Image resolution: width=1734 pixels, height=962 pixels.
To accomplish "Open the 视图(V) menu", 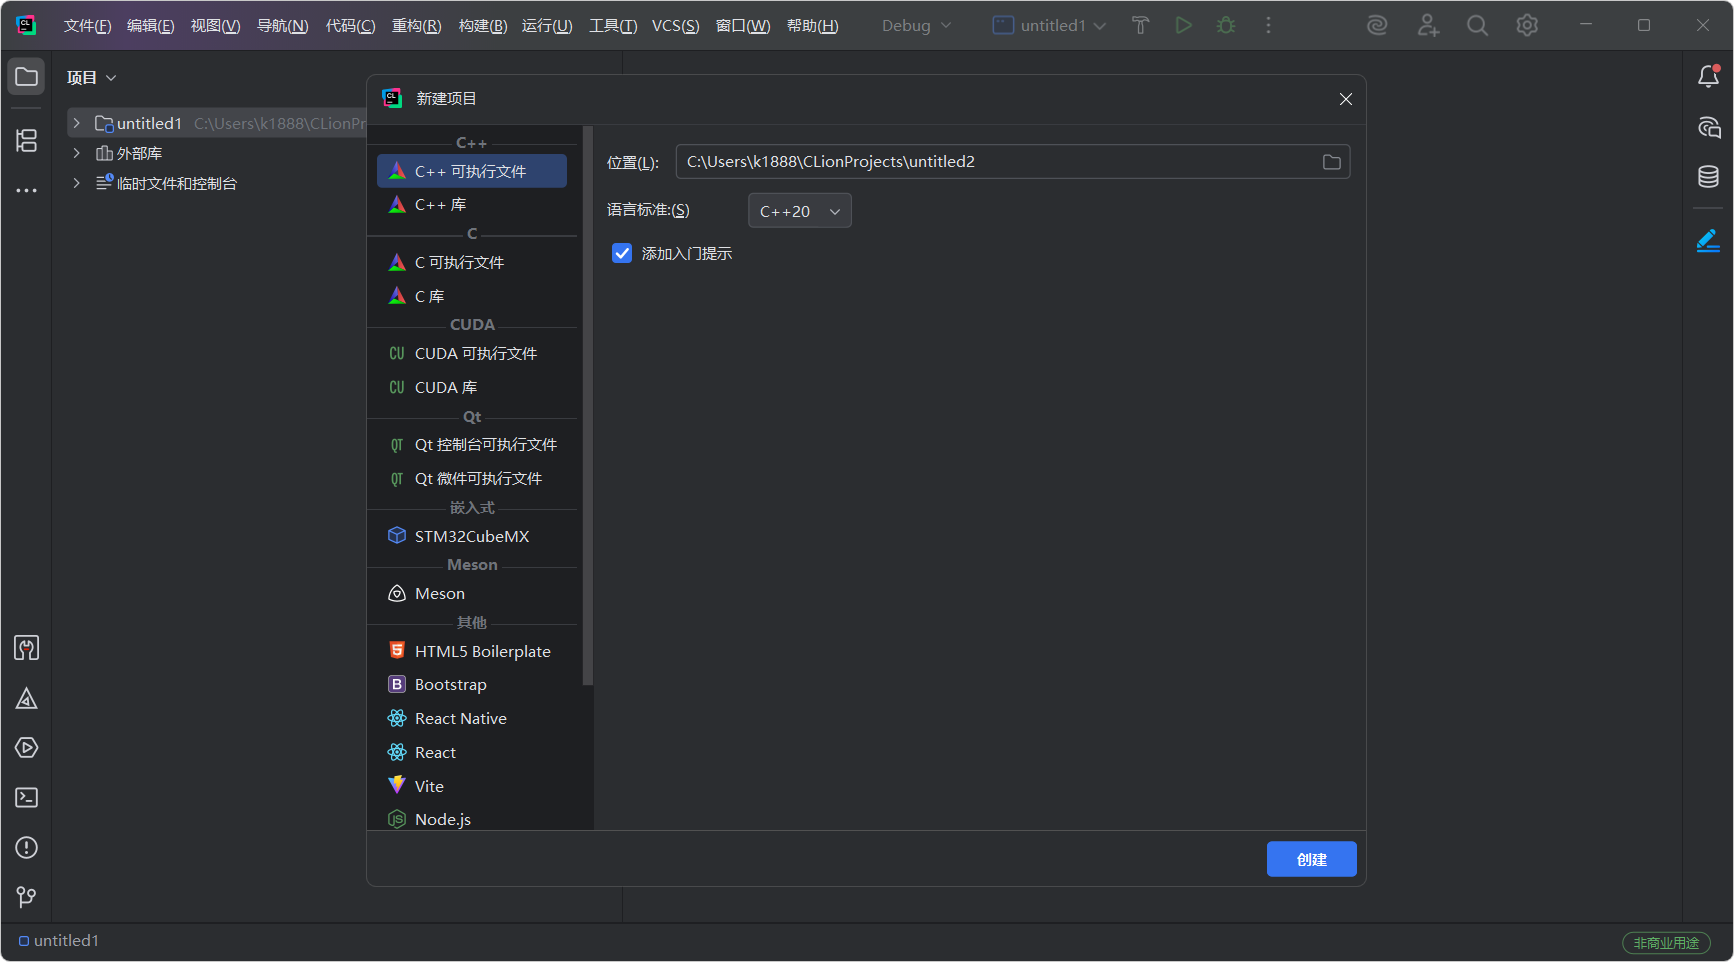I will pos(215,26).
